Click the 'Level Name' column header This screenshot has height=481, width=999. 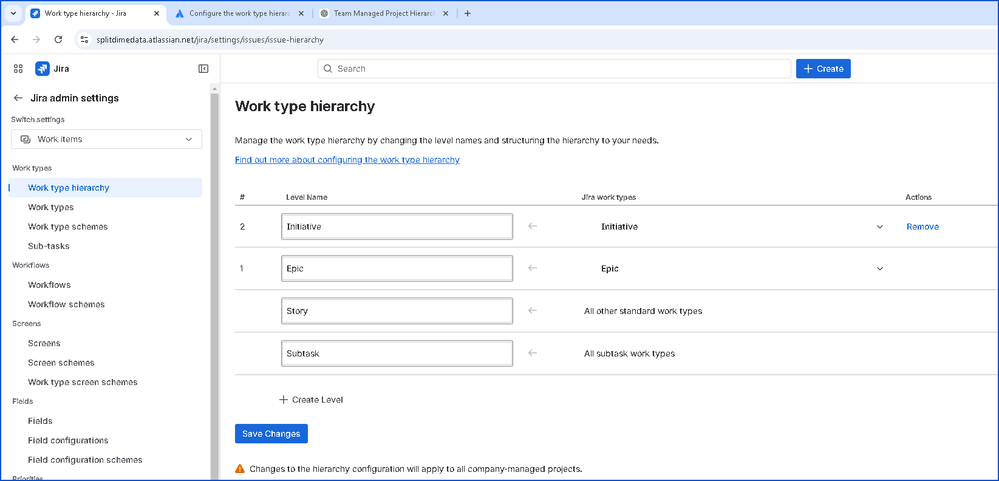306,197
